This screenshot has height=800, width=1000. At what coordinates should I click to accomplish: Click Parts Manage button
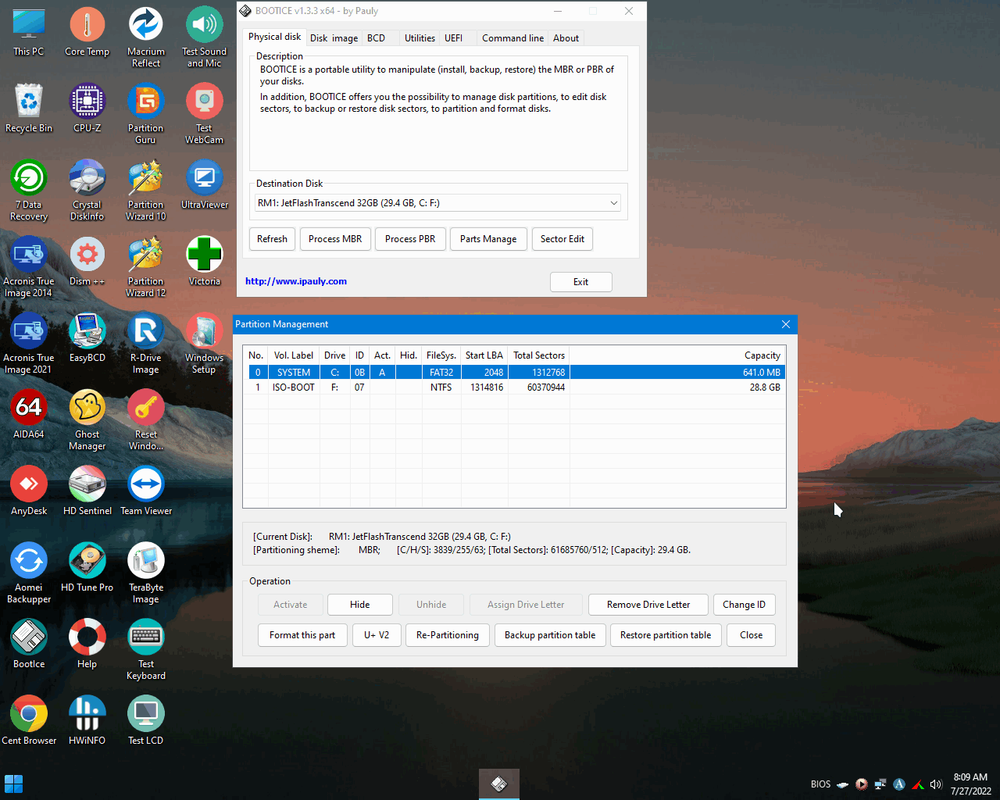[x=489, y=239]
